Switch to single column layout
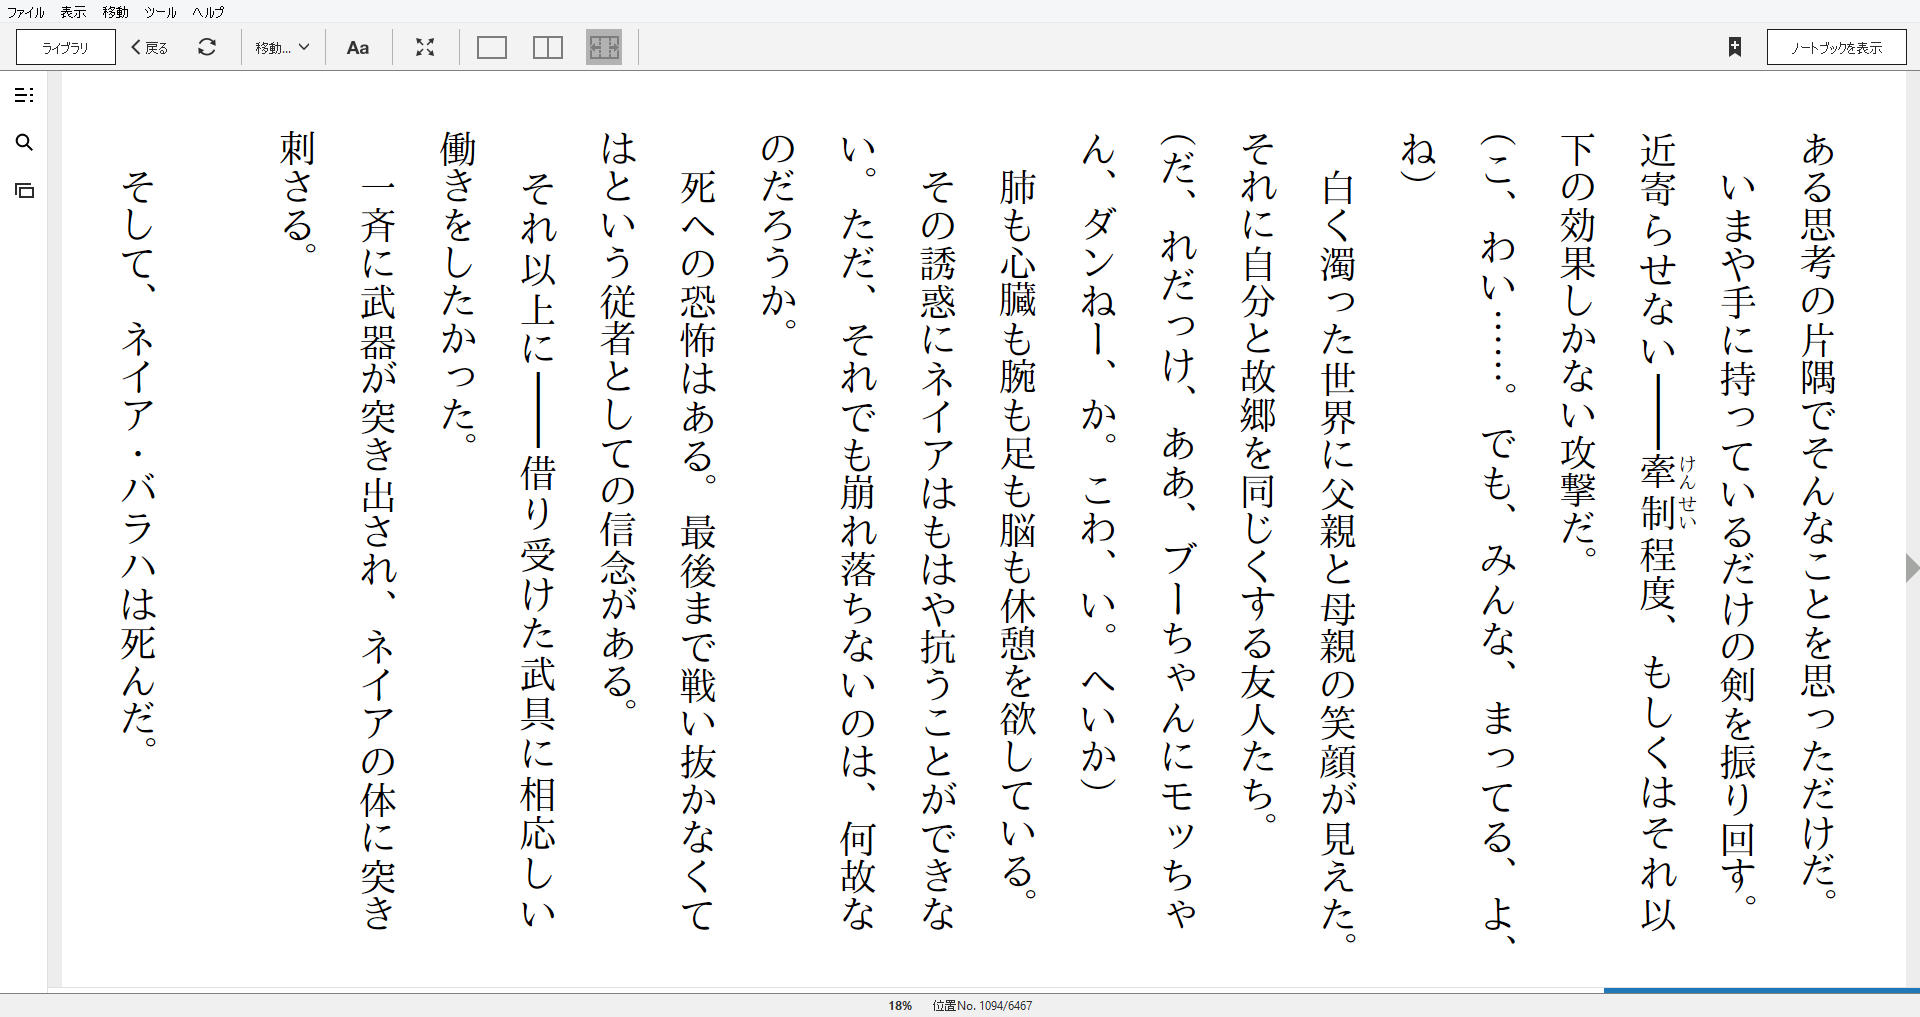Viewport: 1920px width, 1017px height. [x=492, y=47]
